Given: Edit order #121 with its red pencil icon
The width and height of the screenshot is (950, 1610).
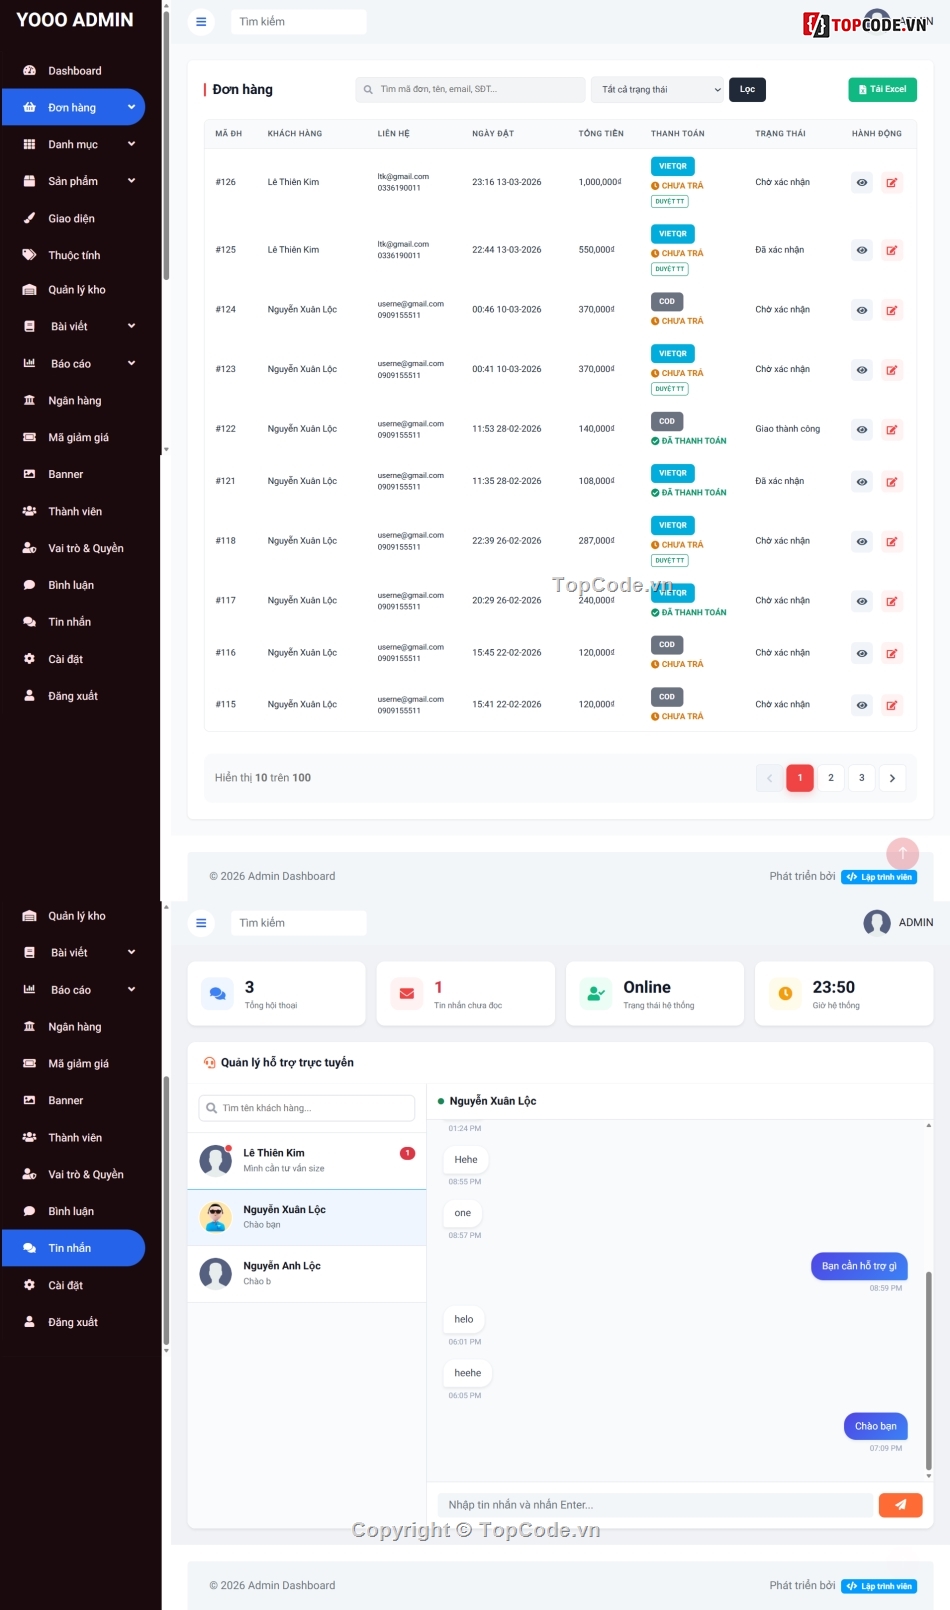Looking at the screenshot, I should coord(891,482).
